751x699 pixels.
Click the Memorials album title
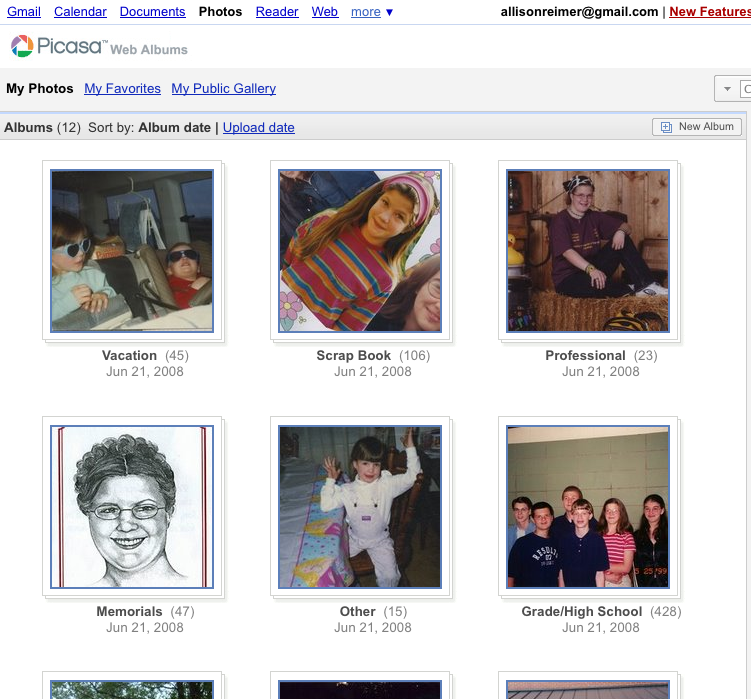click(x=129, y=611)
